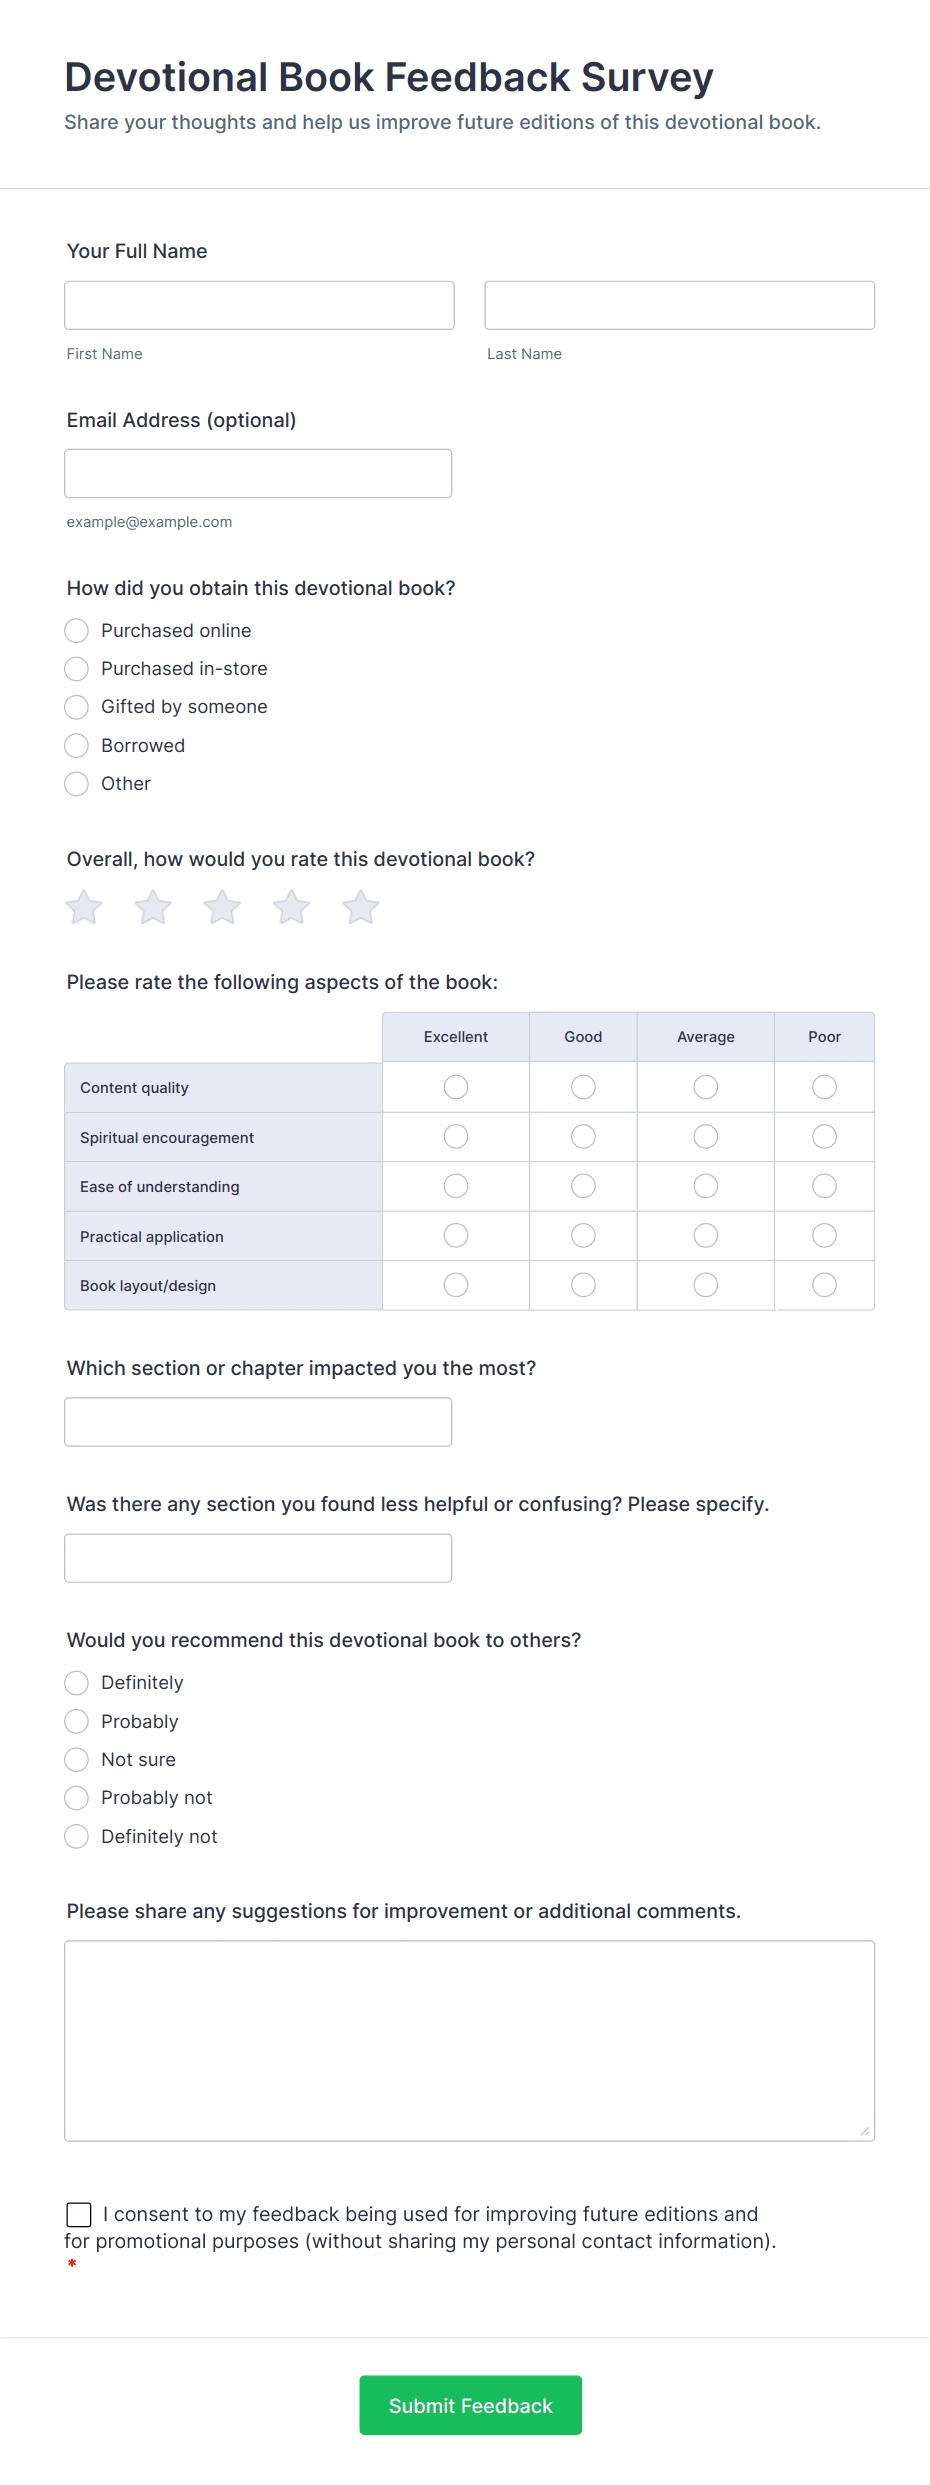Choose 'Definitely' for recommendation question
Viewport: 930px width, 2485px height.
tap(76, 1682)
